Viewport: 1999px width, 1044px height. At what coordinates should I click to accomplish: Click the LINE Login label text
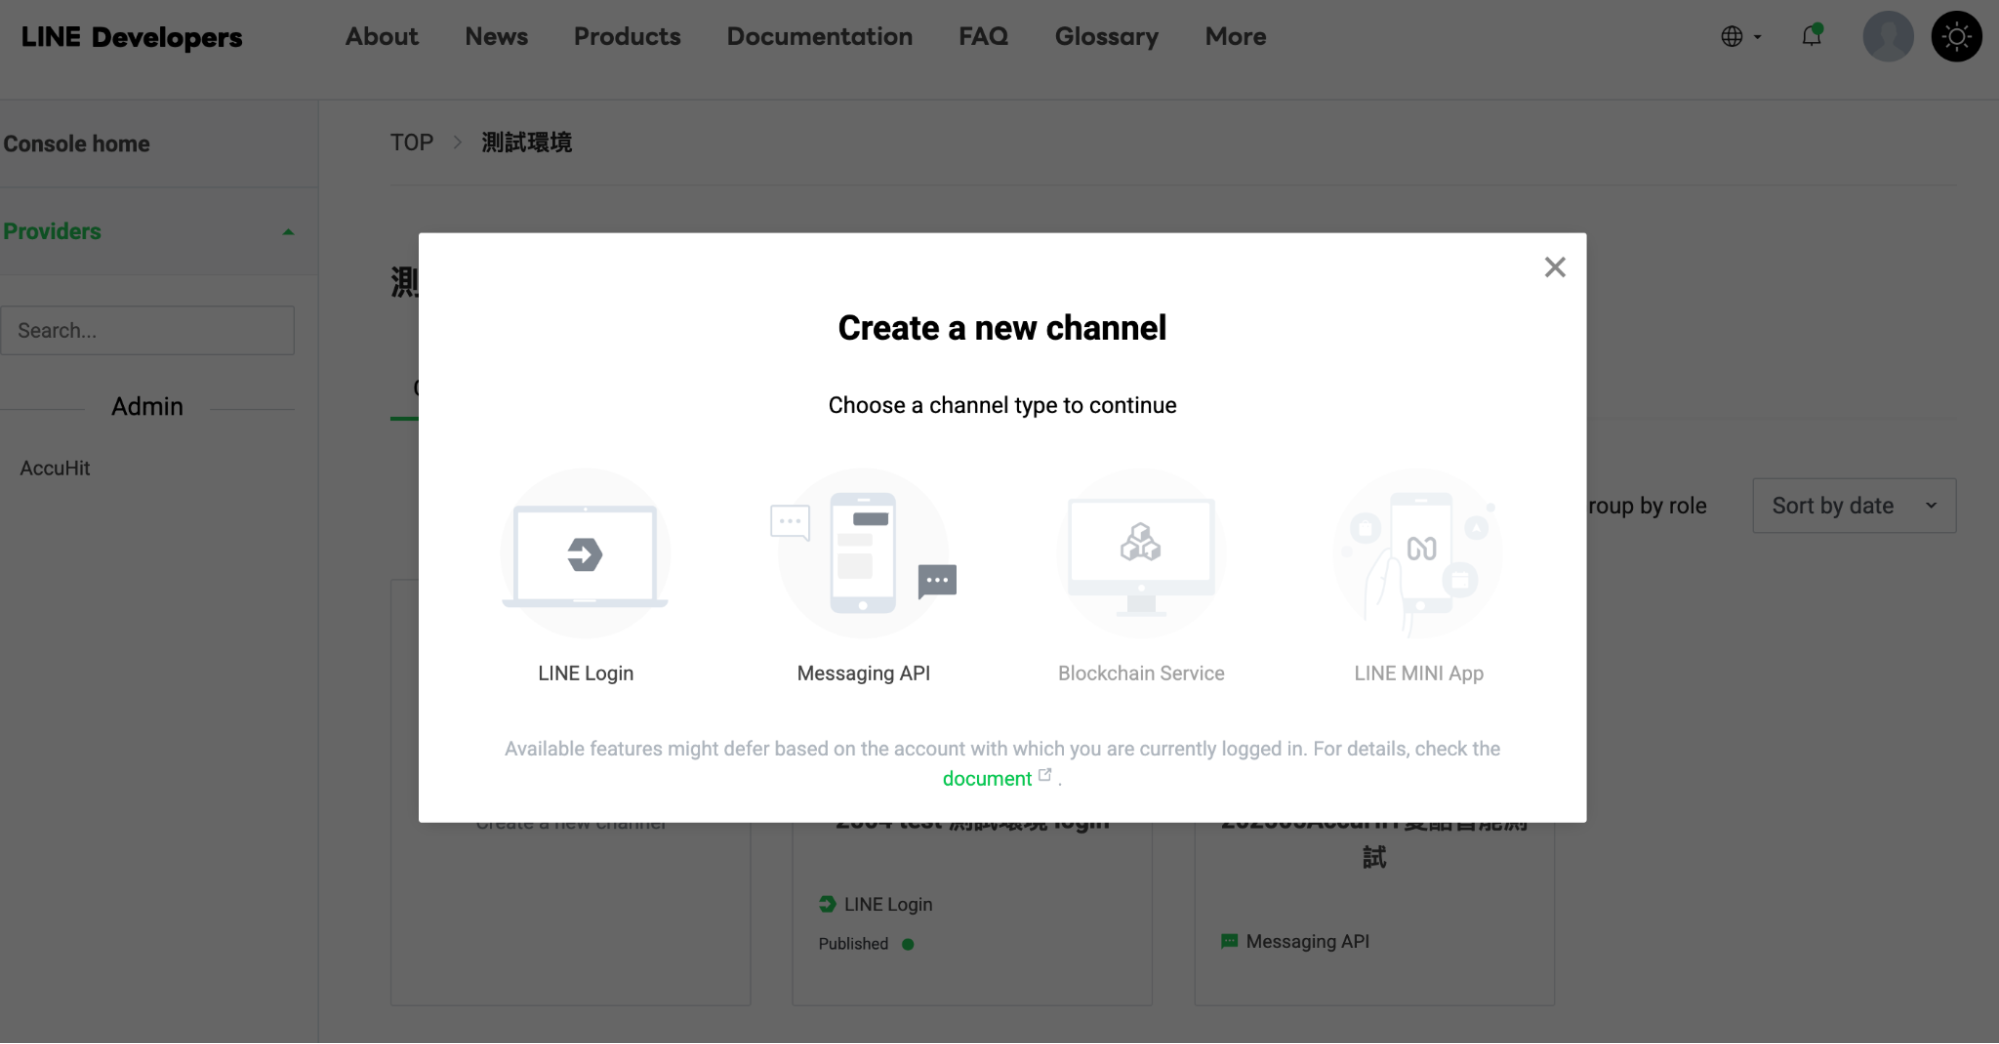point(585,673)
